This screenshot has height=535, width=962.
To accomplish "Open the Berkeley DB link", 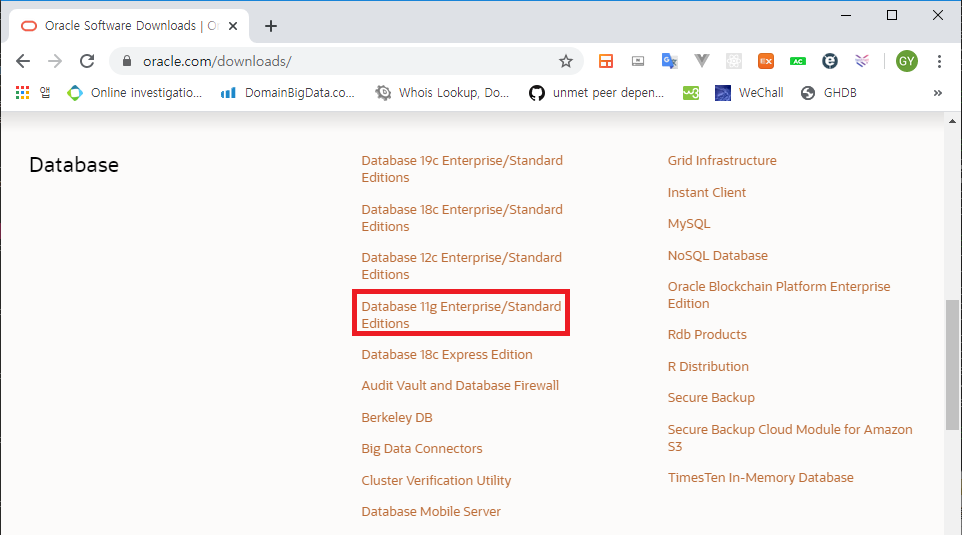I will click(x=397, y=417).
